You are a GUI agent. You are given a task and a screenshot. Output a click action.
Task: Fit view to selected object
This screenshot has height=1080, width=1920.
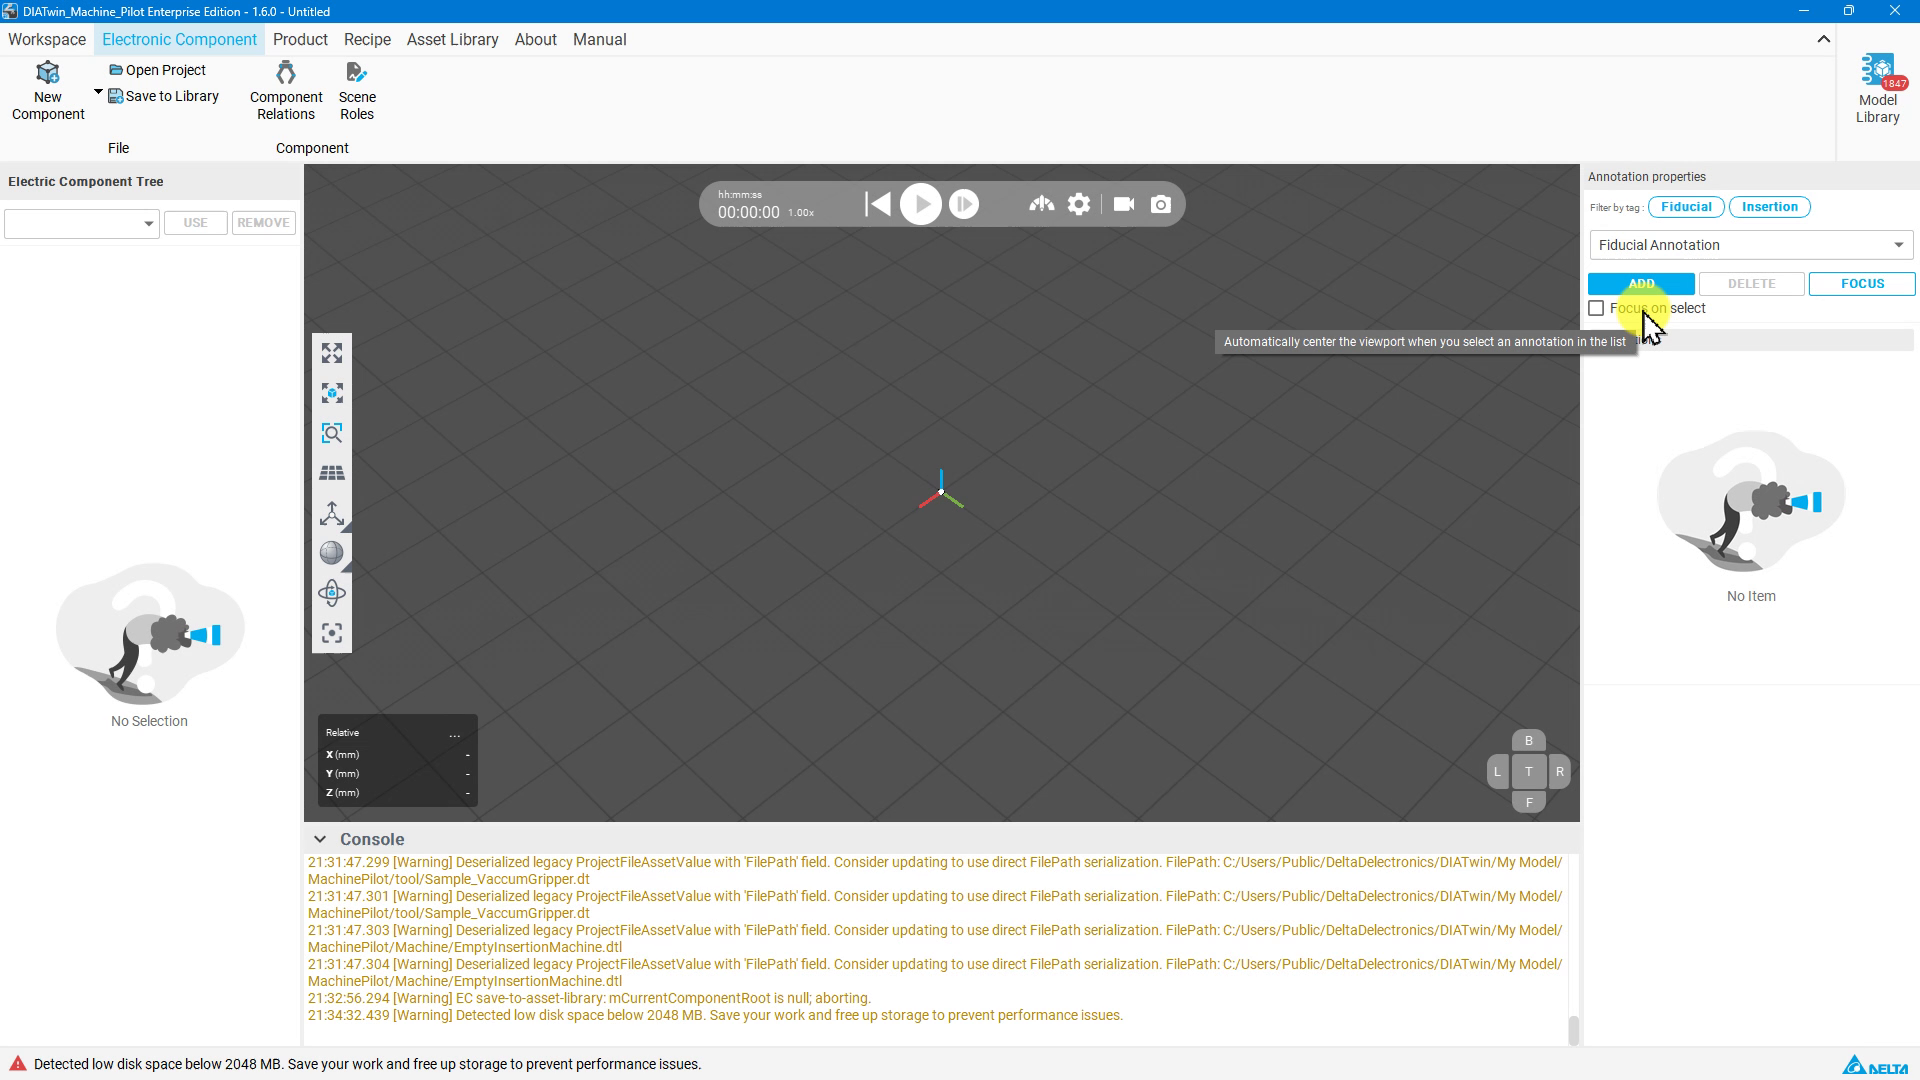click(x=332, y=393)
